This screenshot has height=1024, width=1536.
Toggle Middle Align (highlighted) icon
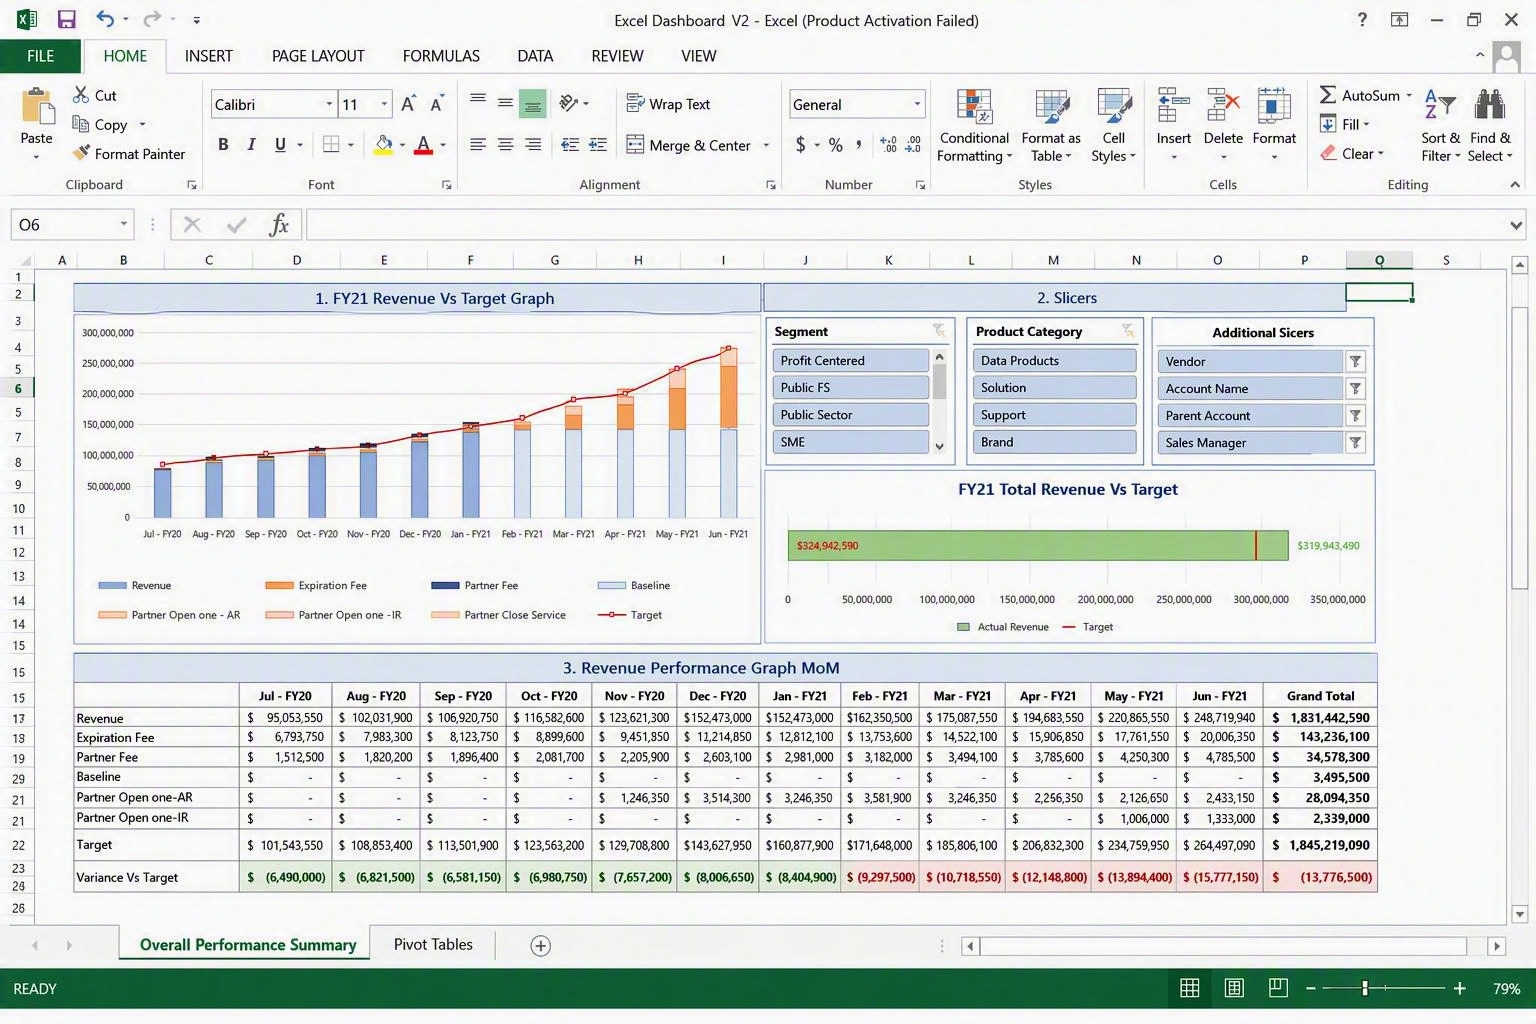(533, 103)
